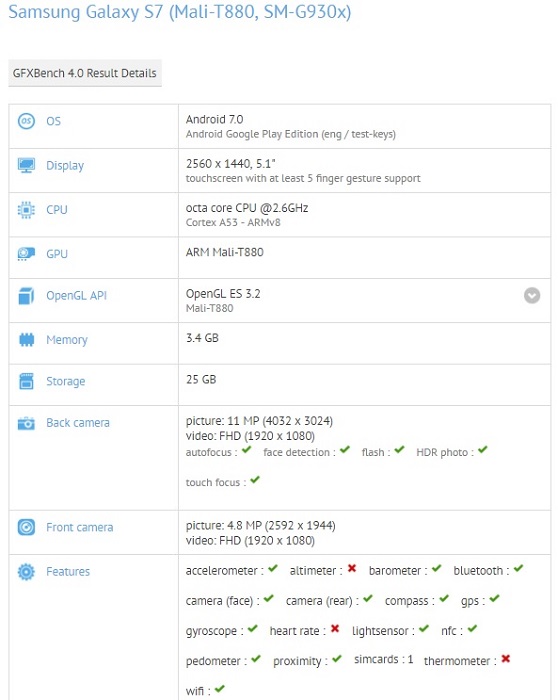Image resolution: width=558 pixels, height=700 pixels.
Task: Click the Memory chip icon
Action: tap(26, 340)
